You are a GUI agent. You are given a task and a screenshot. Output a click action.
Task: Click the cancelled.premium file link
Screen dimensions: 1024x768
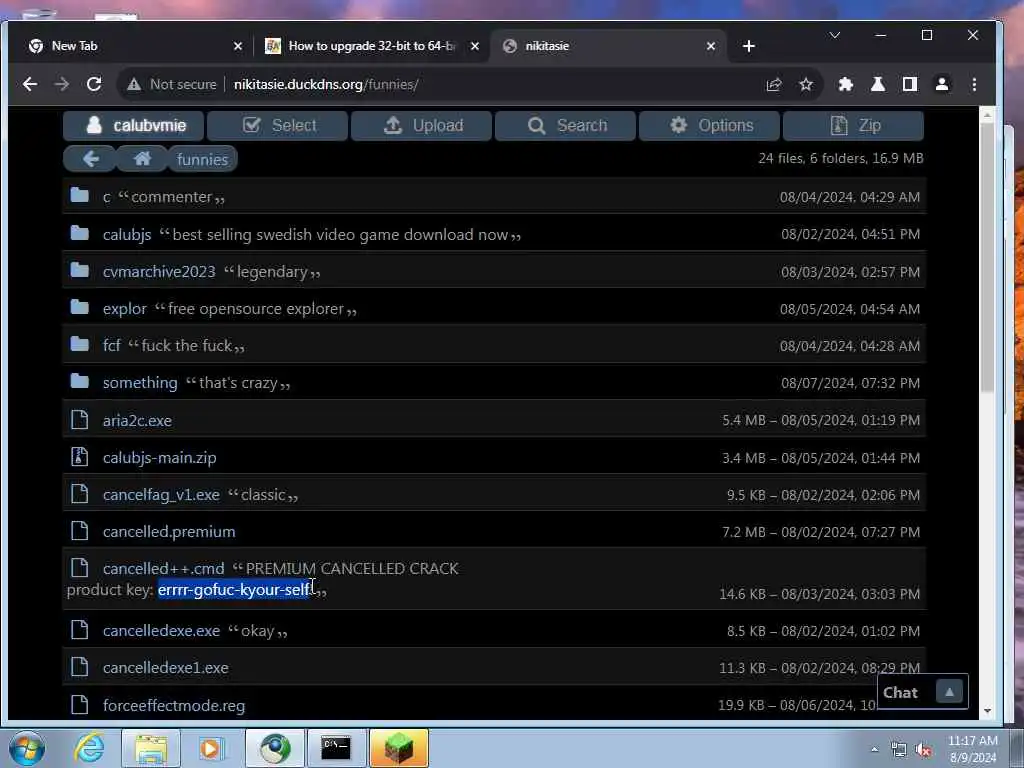pyautogui.click(x=169, y=532)
